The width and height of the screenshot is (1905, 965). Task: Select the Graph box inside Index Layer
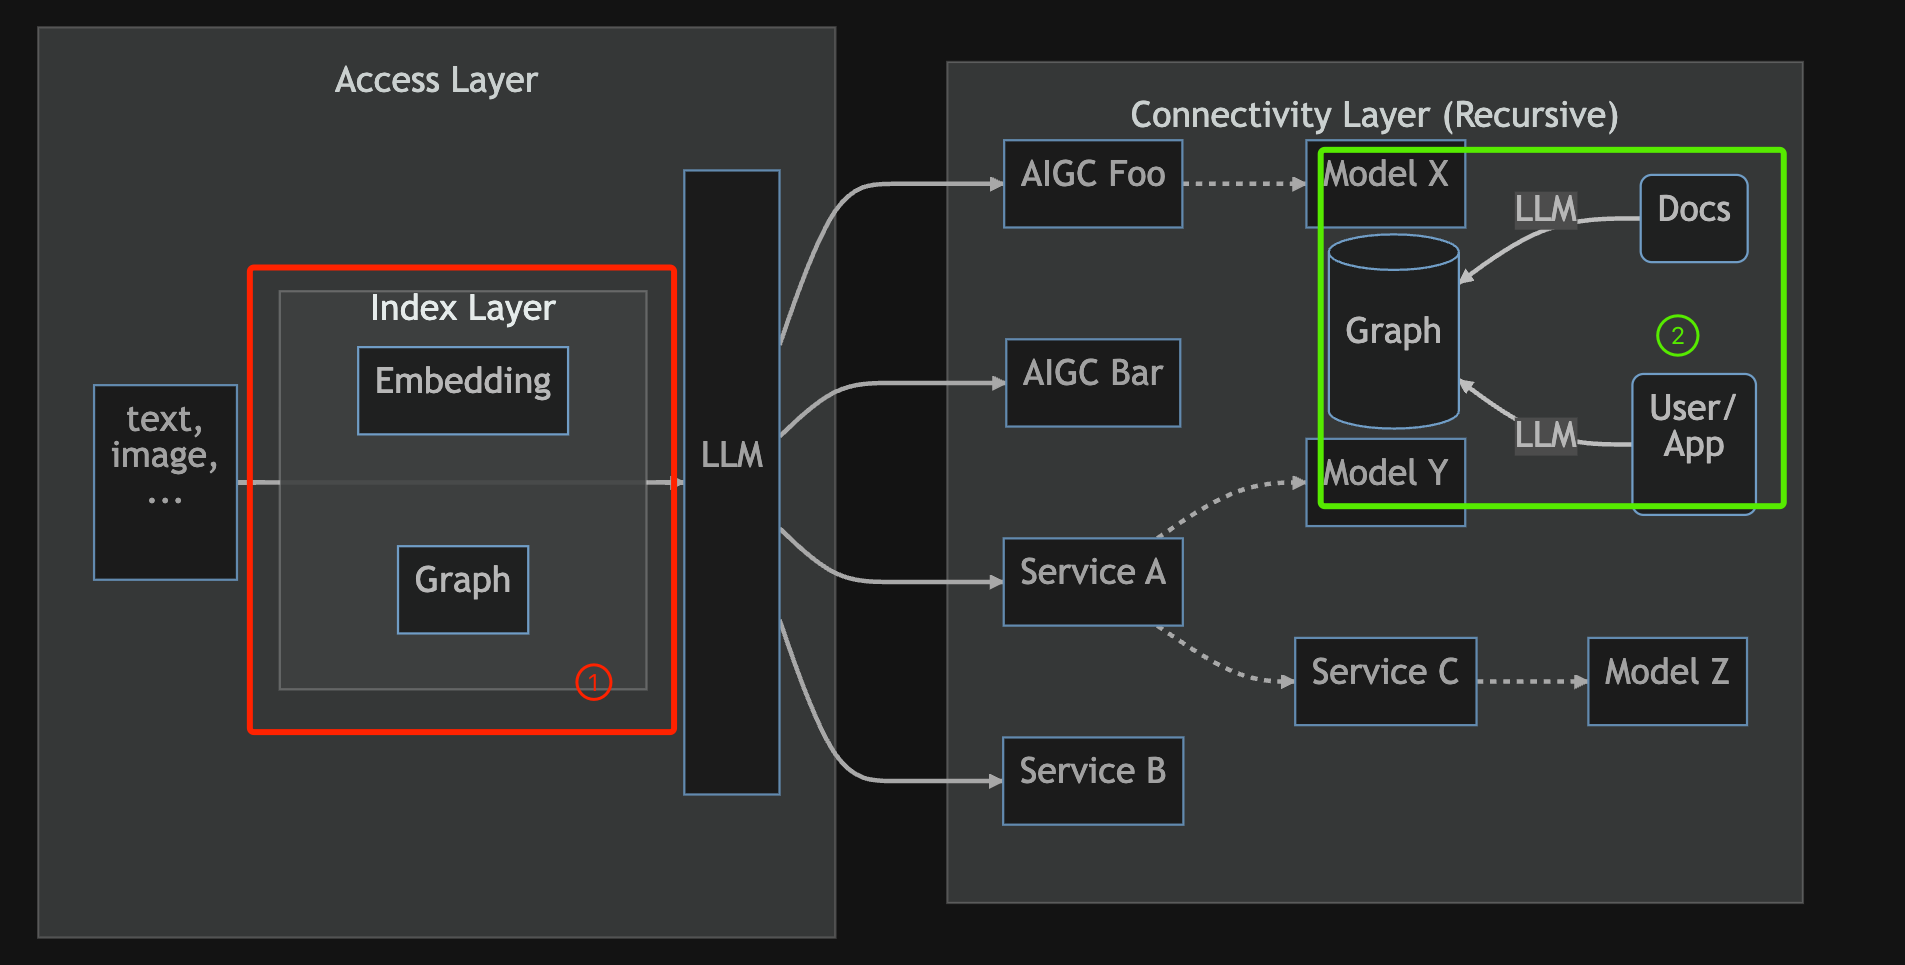[x=463, y=589]
